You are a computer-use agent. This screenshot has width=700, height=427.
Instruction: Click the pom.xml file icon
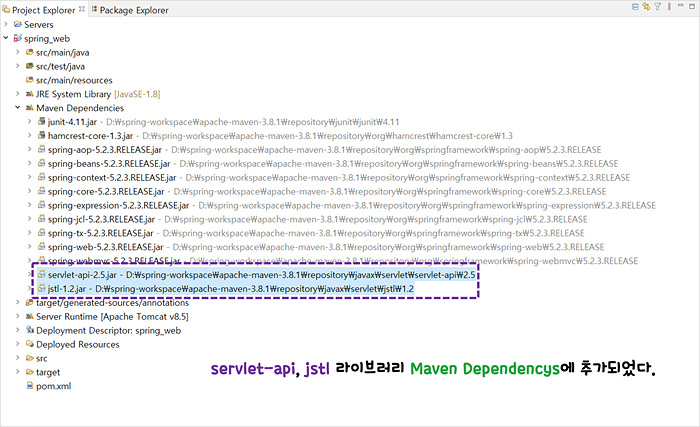29,385
